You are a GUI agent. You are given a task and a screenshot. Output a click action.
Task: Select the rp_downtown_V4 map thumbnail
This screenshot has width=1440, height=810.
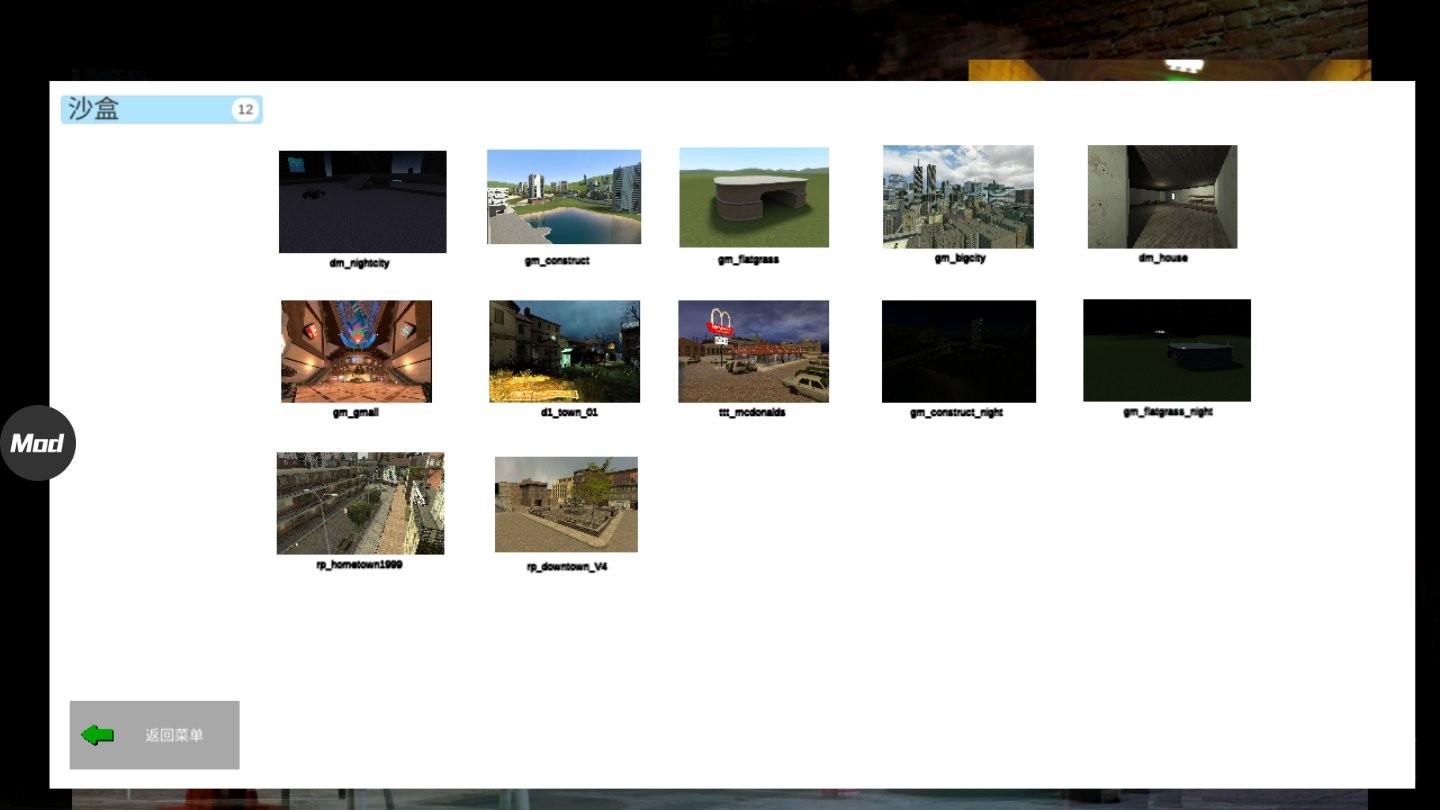pos(566,504)
